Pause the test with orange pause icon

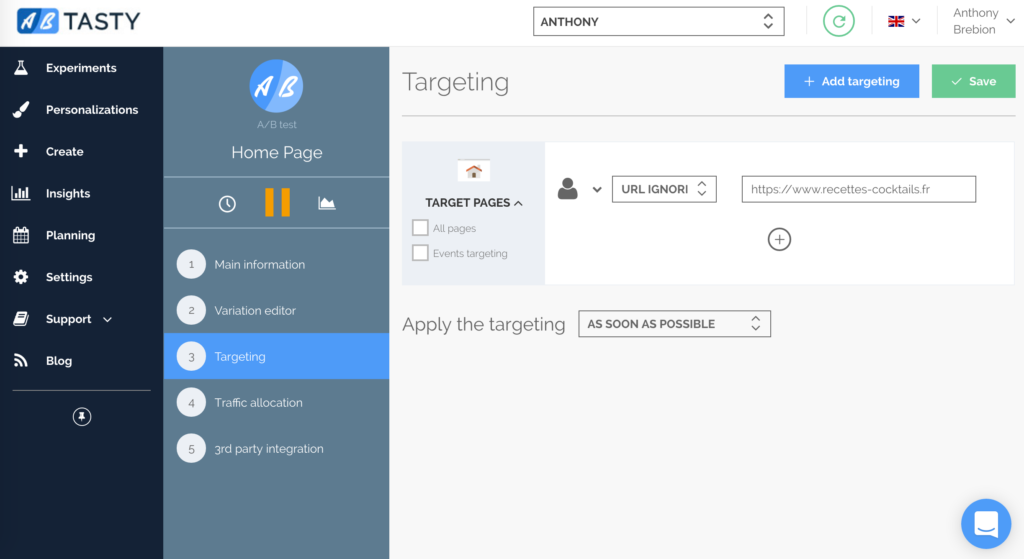(x=277, y=202)
